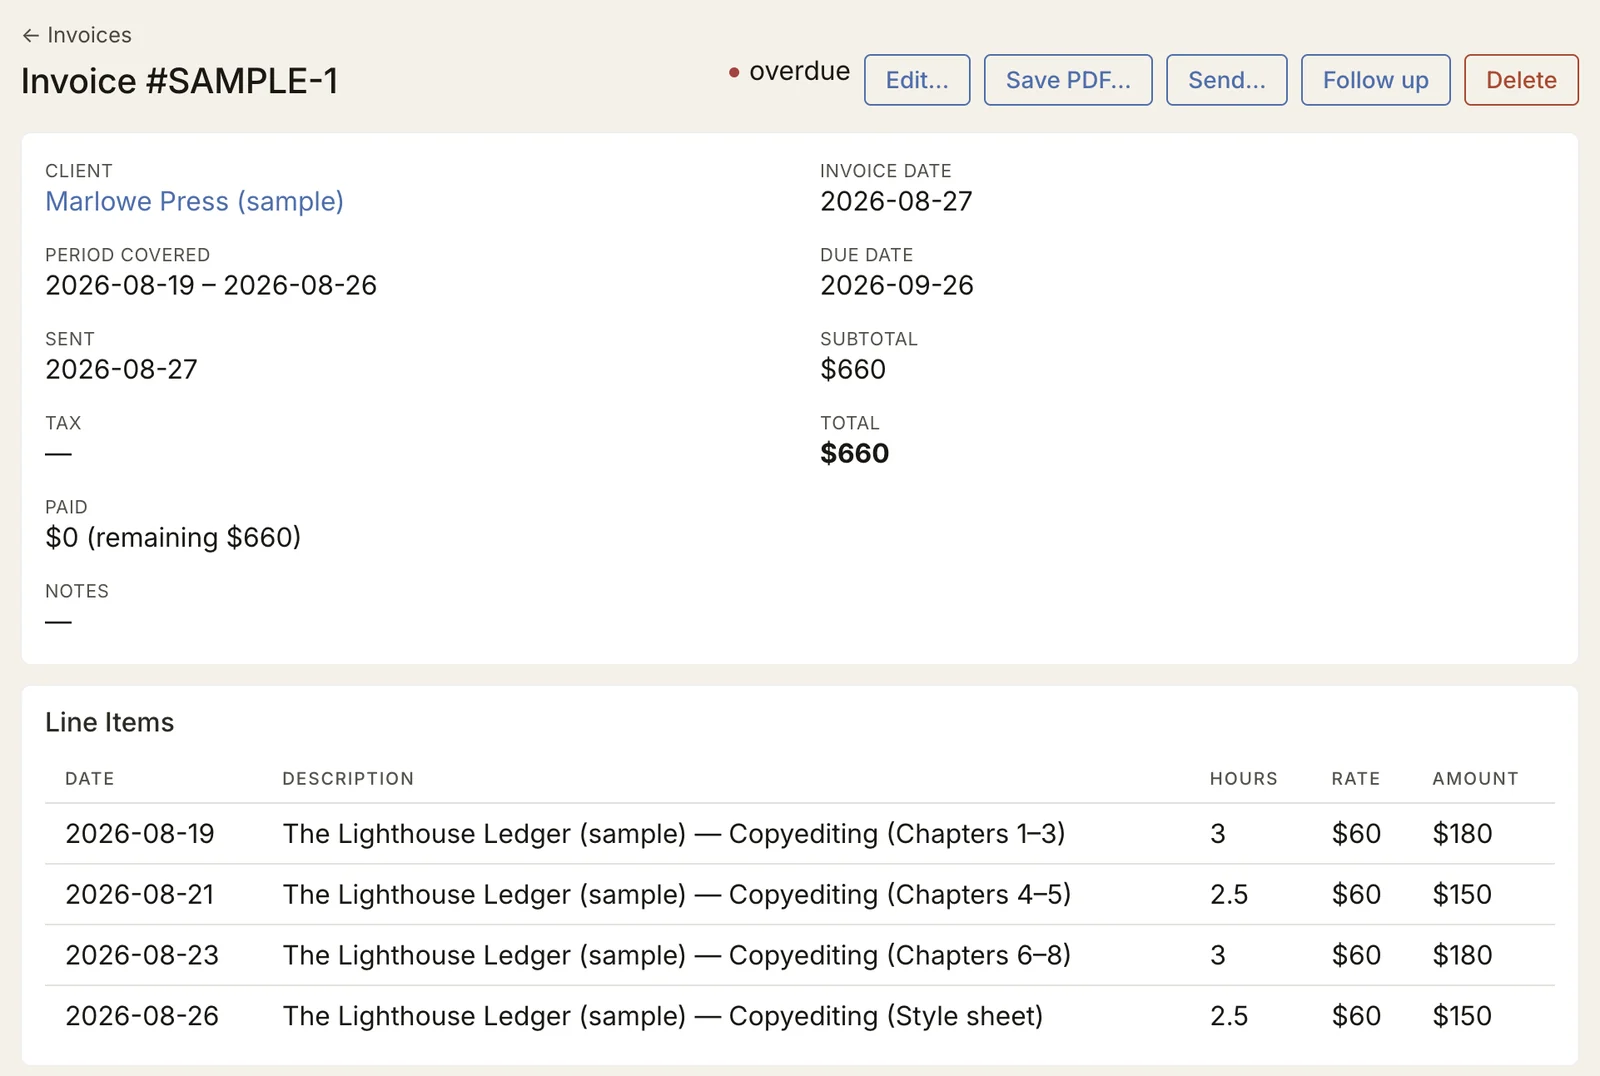Click the HOURS column header
The width and height of the screenshot is (1600, 1076).
point(1243,778)
